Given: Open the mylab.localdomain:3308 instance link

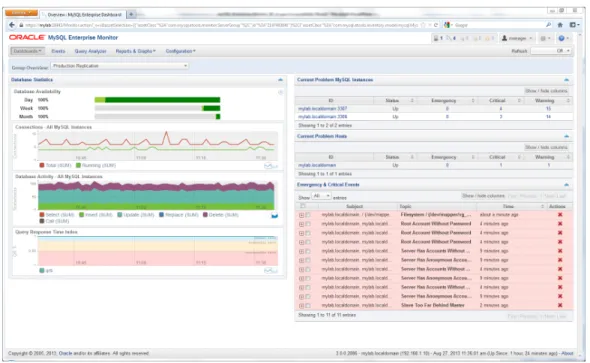Looking at the screenshot, I should [322, 117].
